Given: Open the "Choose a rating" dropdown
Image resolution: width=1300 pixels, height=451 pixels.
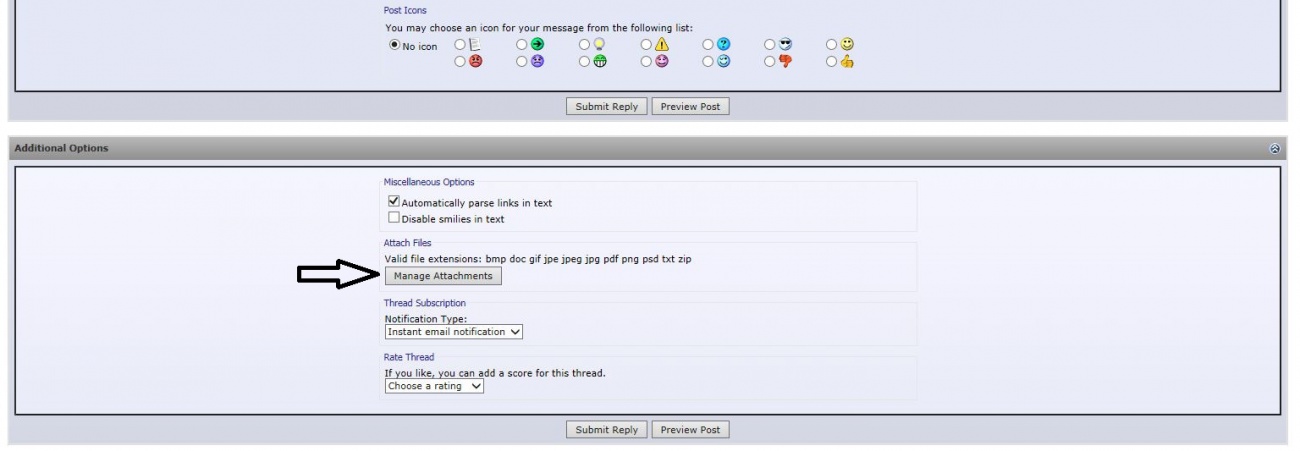Looking at the screenshot, I should [434, 386].
